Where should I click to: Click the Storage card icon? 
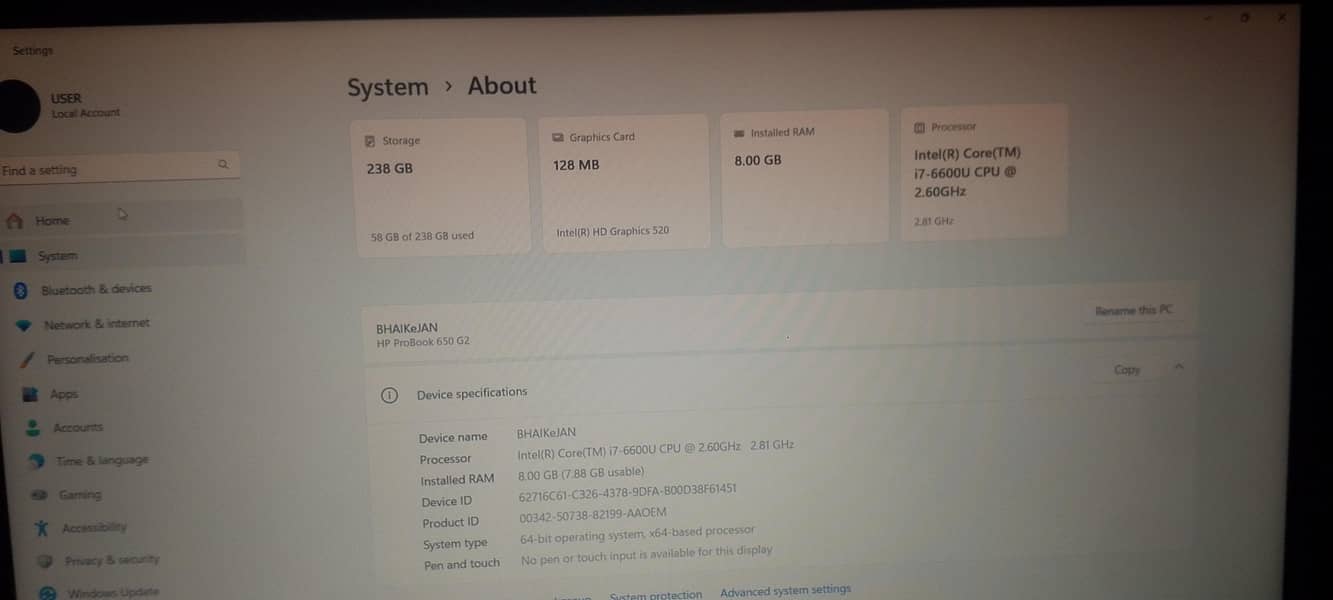pos(370,141)
